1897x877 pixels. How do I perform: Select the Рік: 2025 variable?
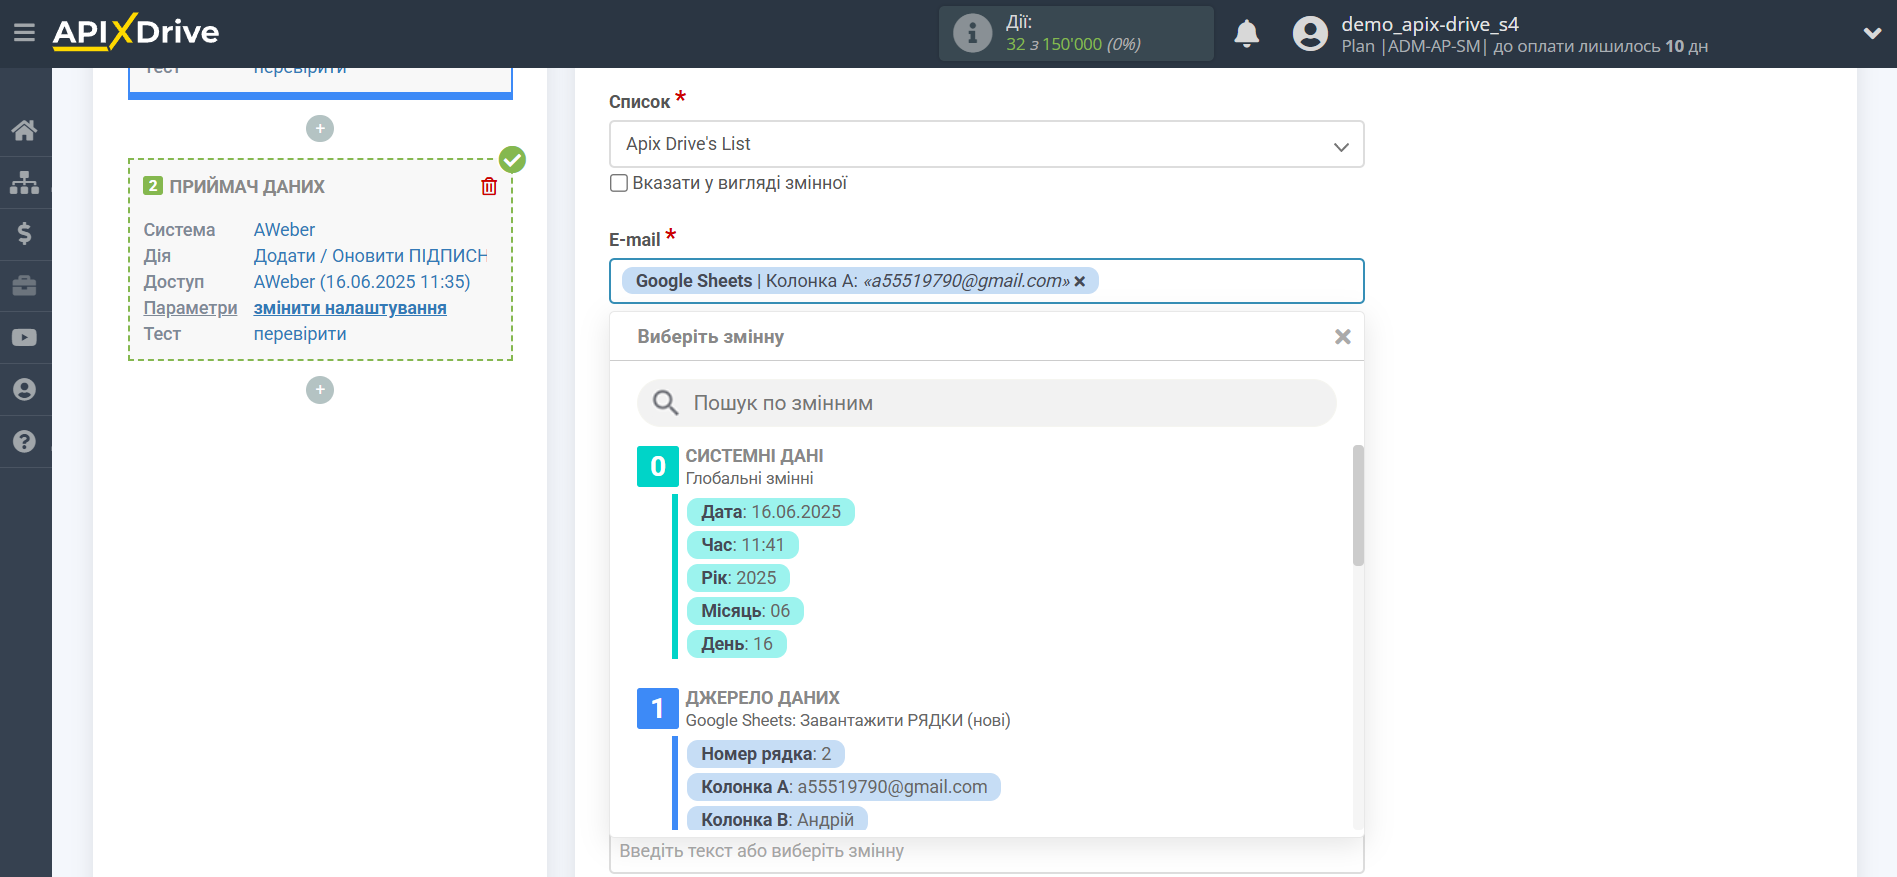738,578
